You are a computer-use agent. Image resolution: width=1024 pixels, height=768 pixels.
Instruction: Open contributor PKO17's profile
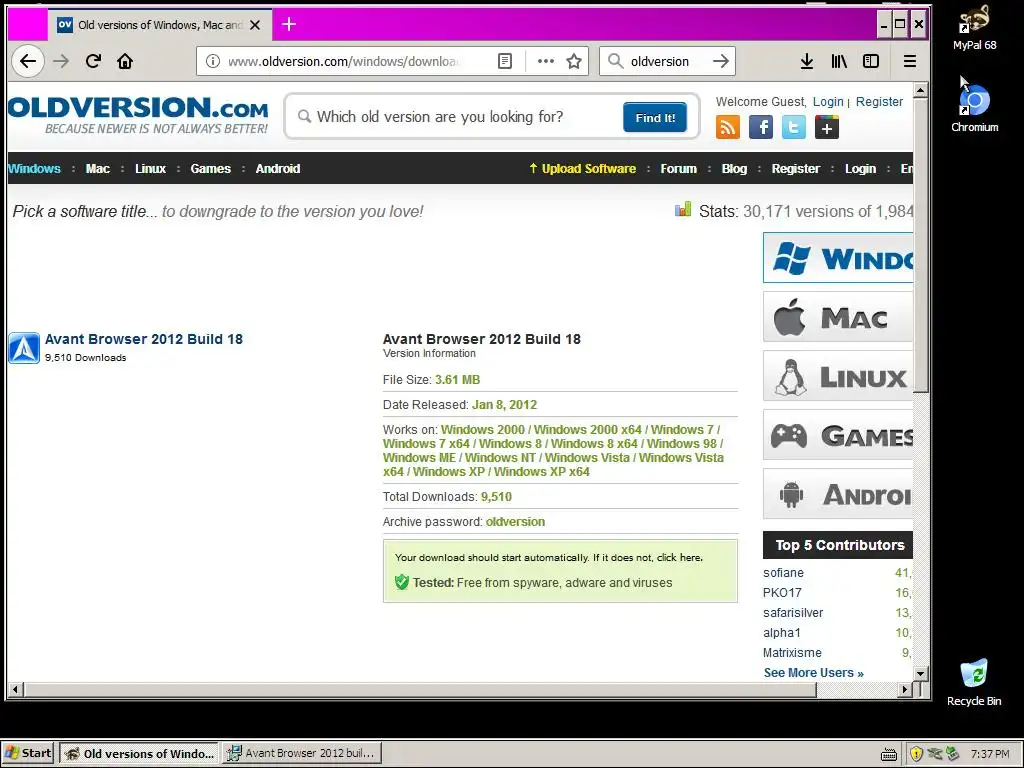(782, 593)
